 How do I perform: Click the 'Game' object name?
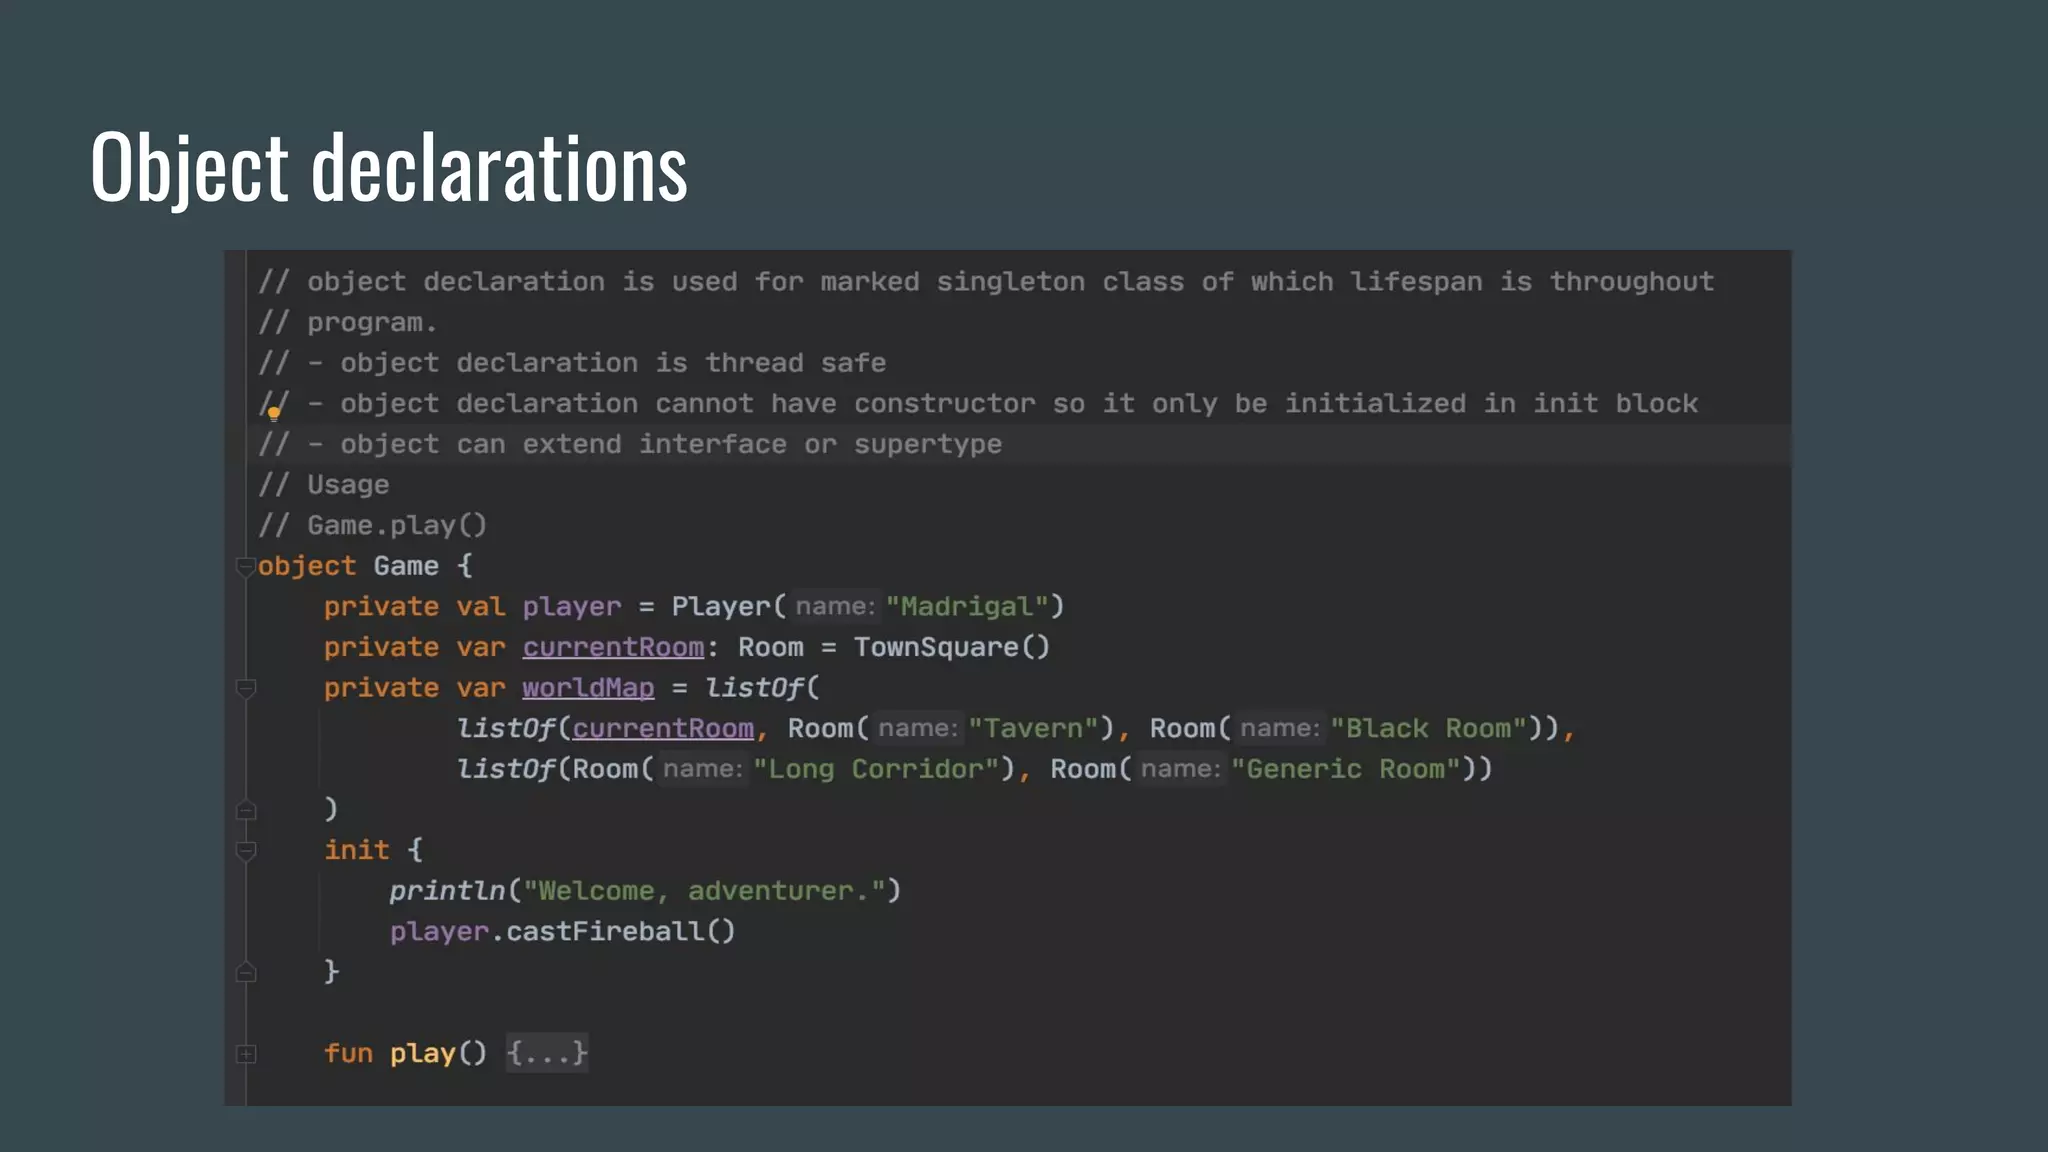pos(406,566)
